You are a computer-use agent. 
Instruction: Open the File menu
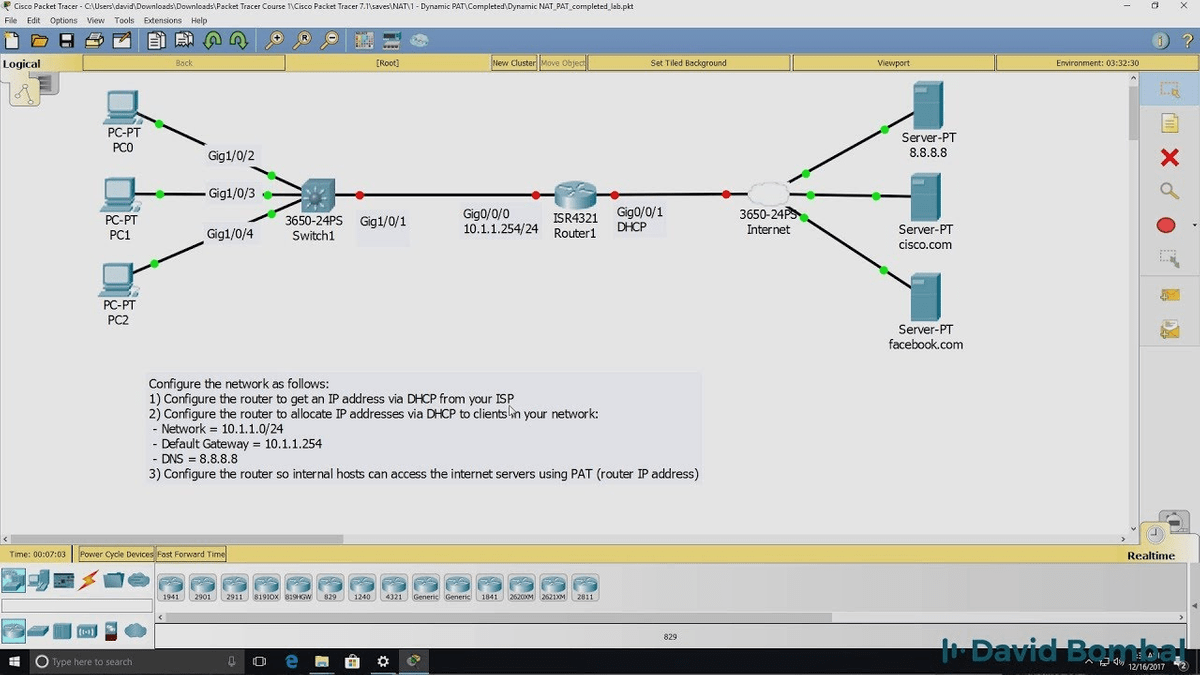point(11,20)
